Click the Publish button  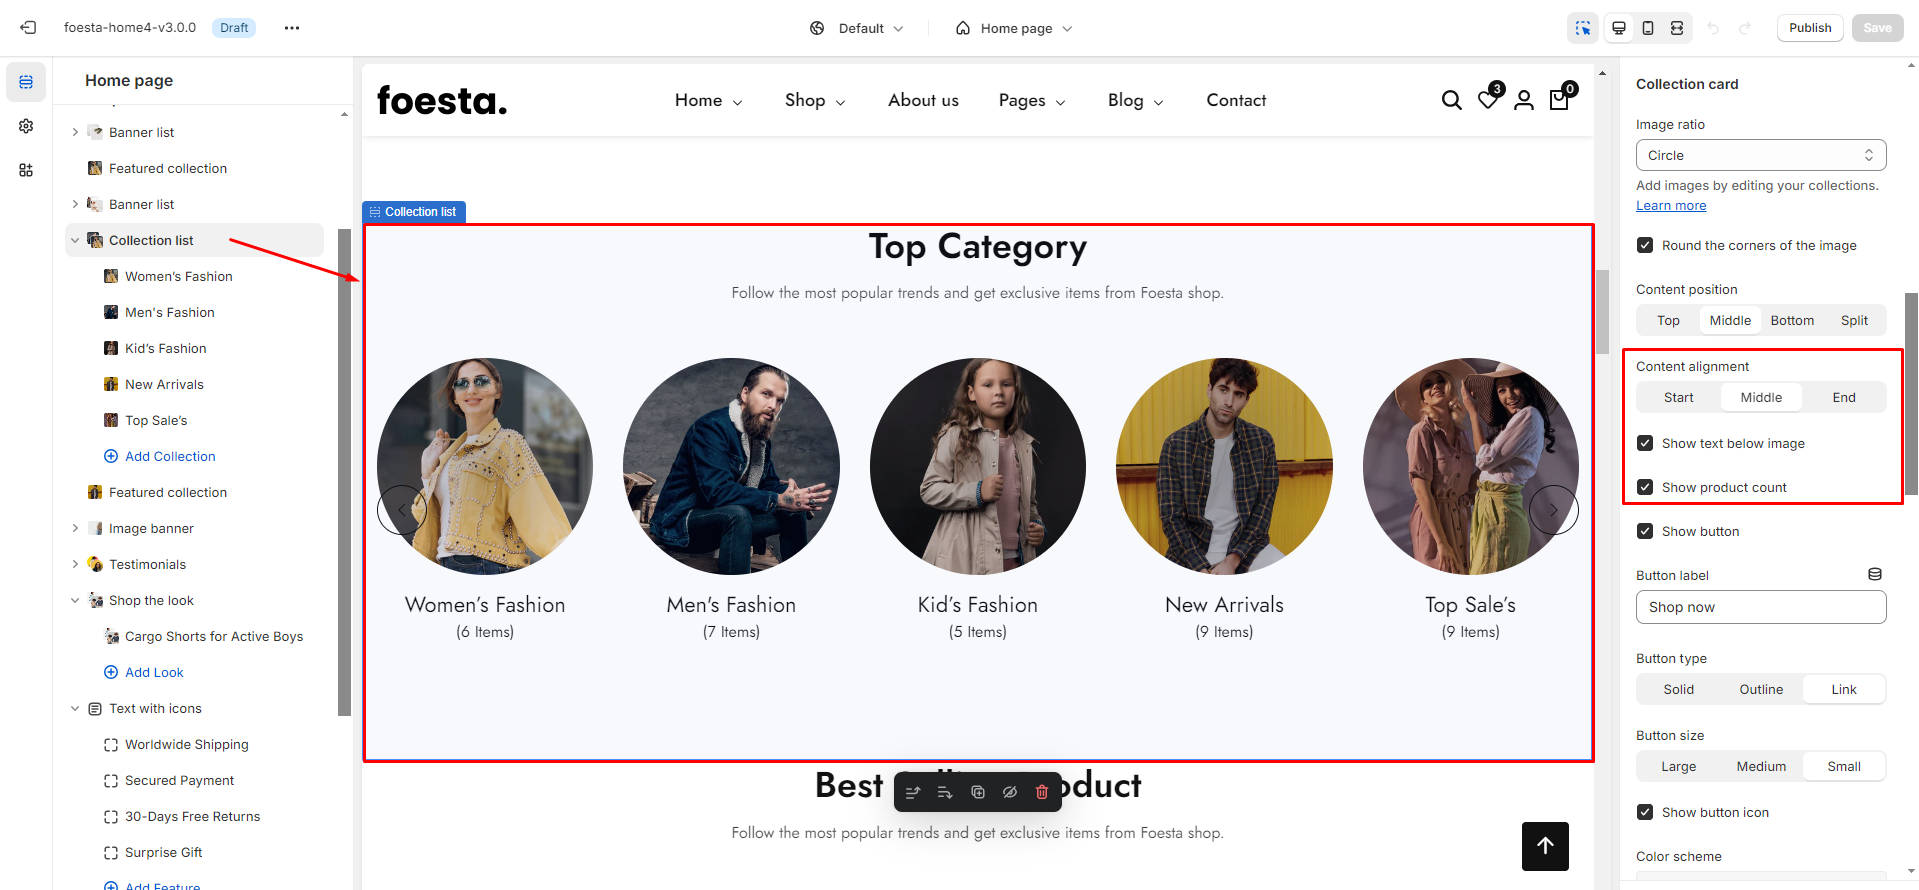tap(1809, 28)
